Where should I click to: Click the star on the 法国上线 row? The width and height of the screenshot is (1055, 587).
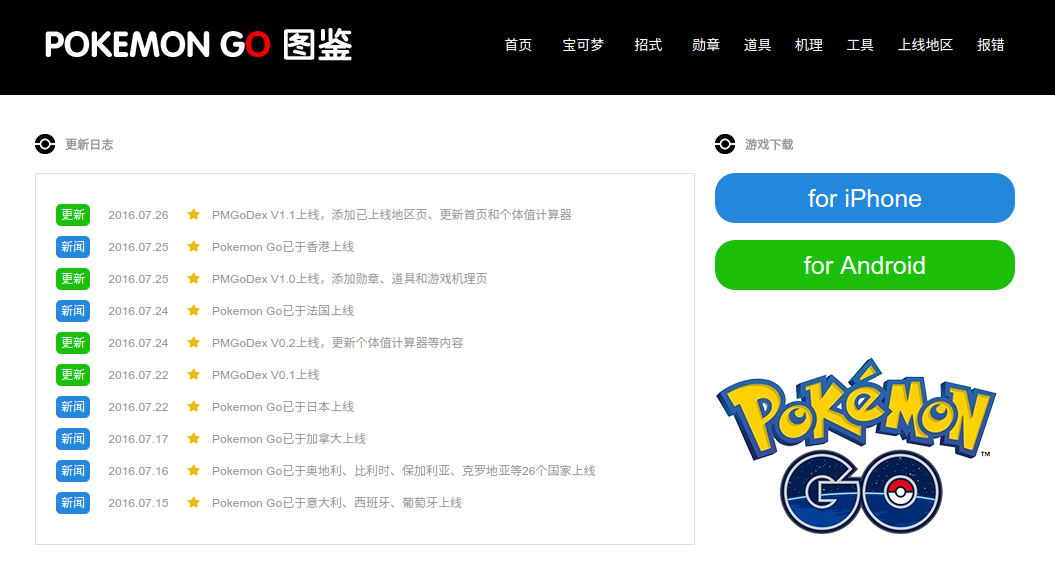(x=194, y=310)
